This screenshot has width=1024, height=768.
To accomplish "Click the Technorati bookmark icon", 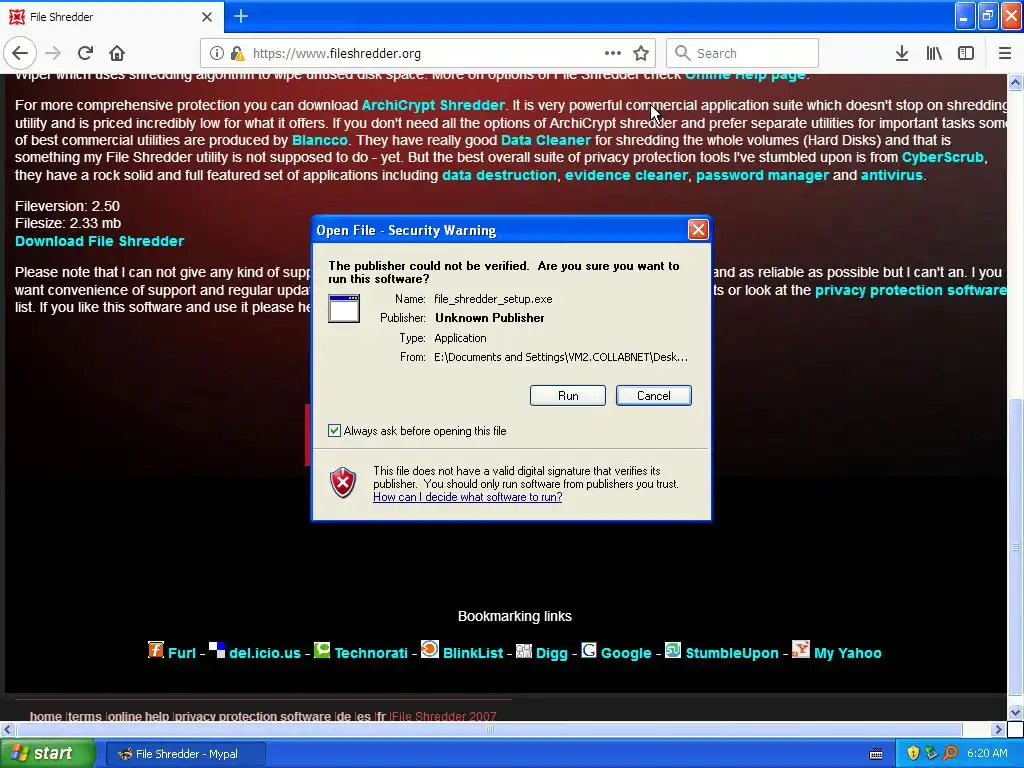I will point(322,650).
